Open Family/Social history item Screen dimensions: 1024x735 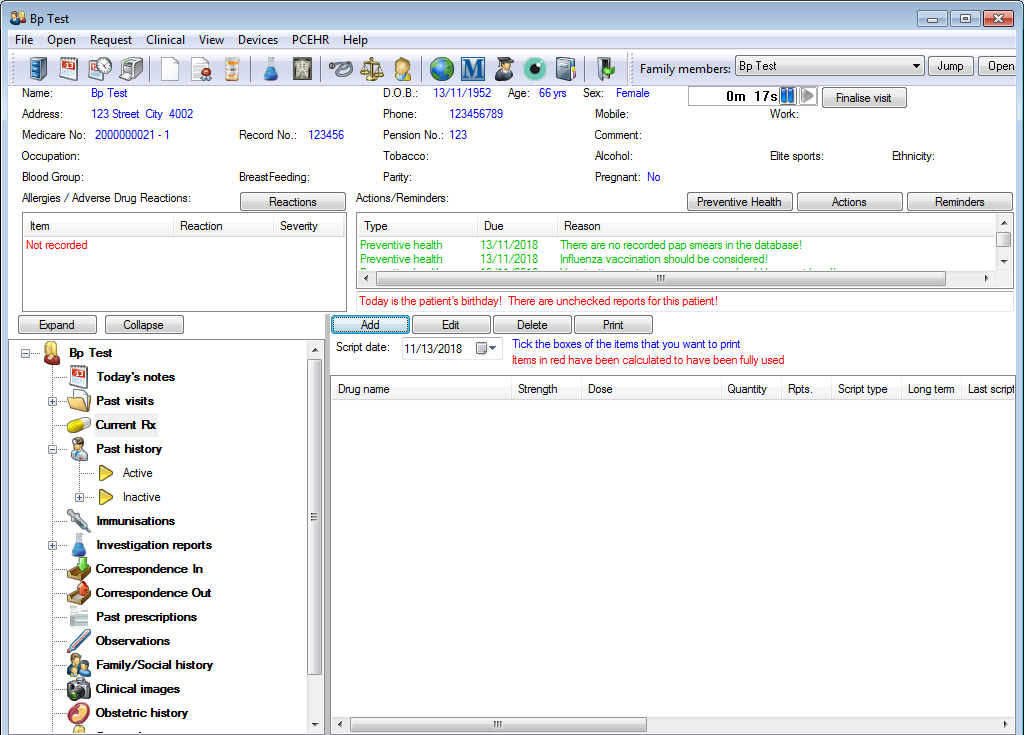point(154,665)
